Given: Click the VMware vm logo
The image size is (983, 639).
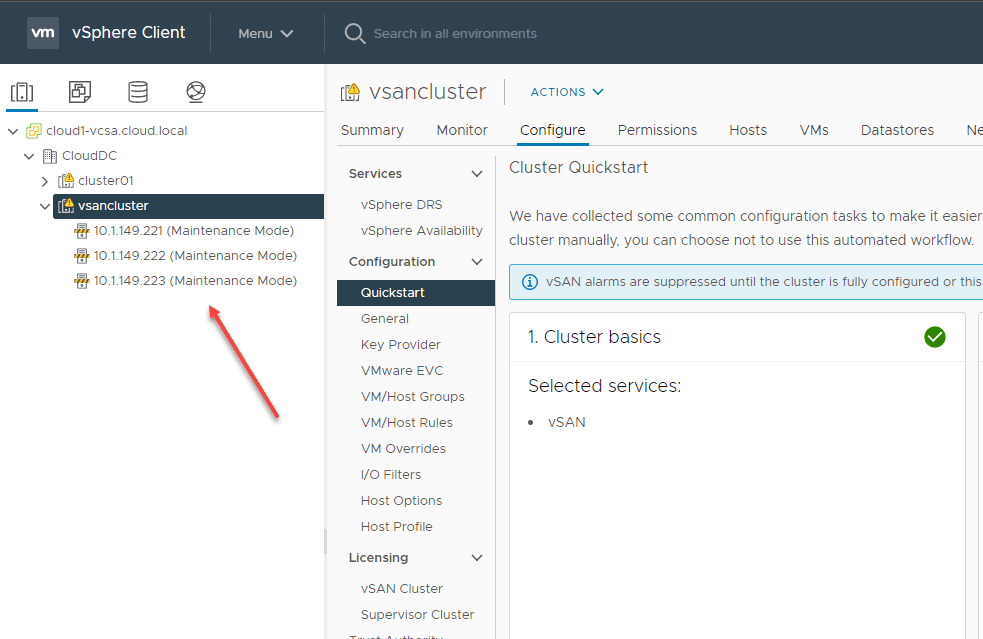Looking at the screenshot, I should click(x=43, y=33).
